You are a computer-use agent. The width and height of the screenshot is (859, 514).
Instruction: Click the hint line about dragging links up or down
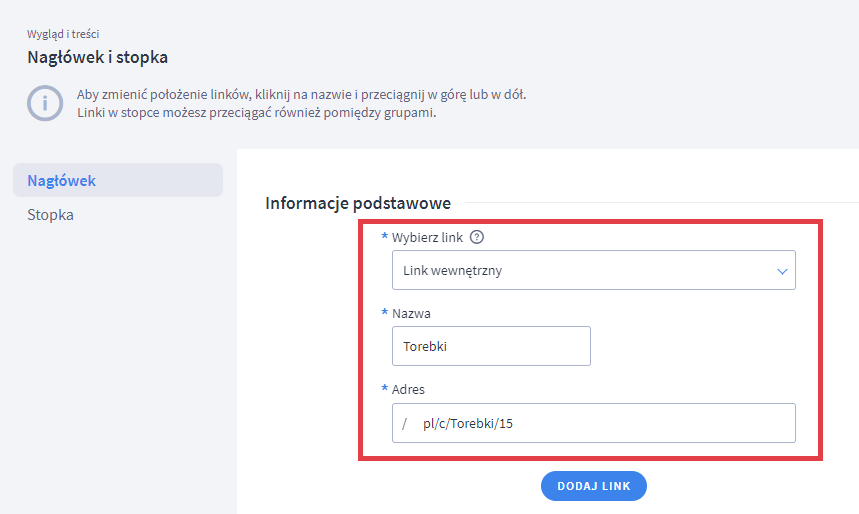(x=301, y=94)
